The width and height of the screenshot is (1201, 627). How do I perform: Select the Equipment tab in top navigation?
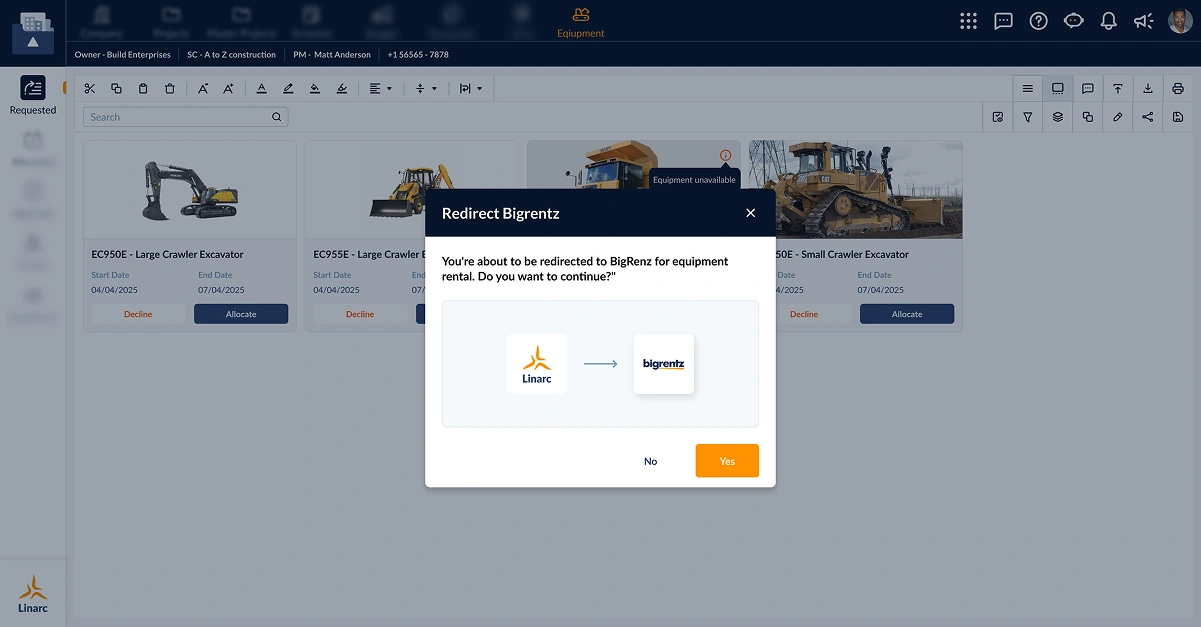[581, 22]
